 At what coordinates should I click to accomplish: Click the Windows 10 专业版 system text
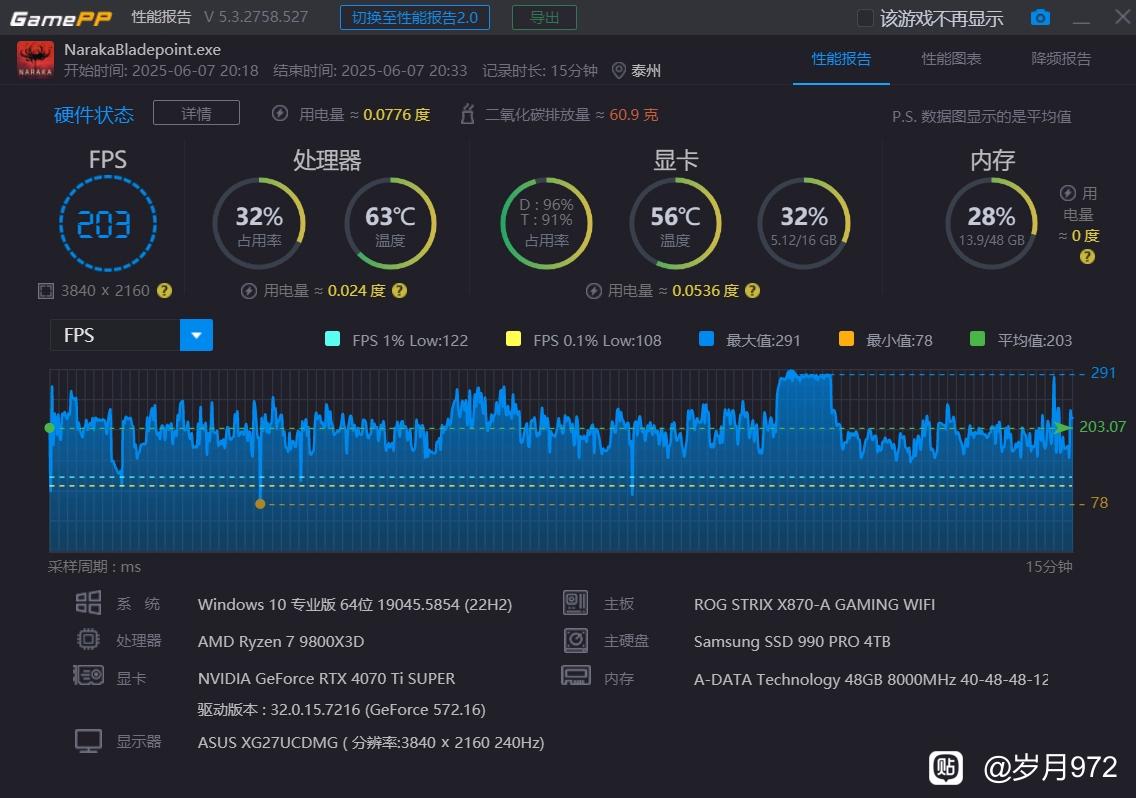pos(355,604)
